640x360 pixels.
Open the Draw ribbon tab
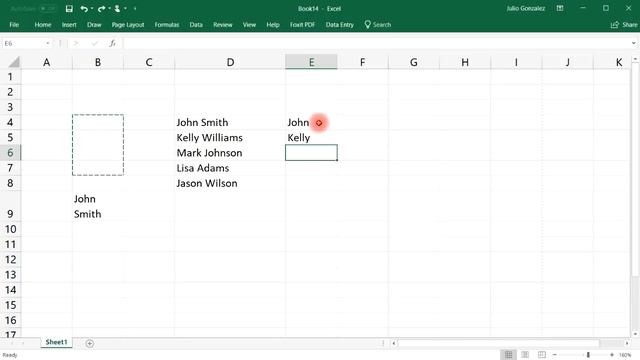pos(94,24)
